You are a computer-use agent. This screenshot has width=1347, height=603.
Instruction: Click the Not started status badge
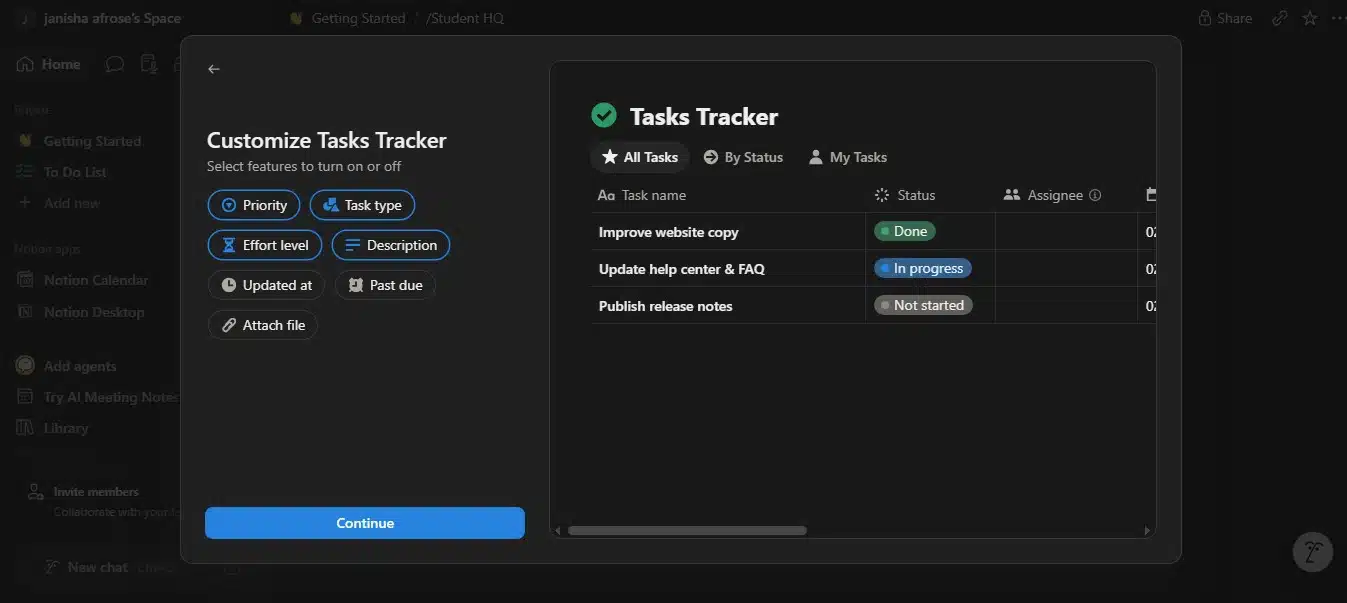pyautogui.click(x=923, y=305)
